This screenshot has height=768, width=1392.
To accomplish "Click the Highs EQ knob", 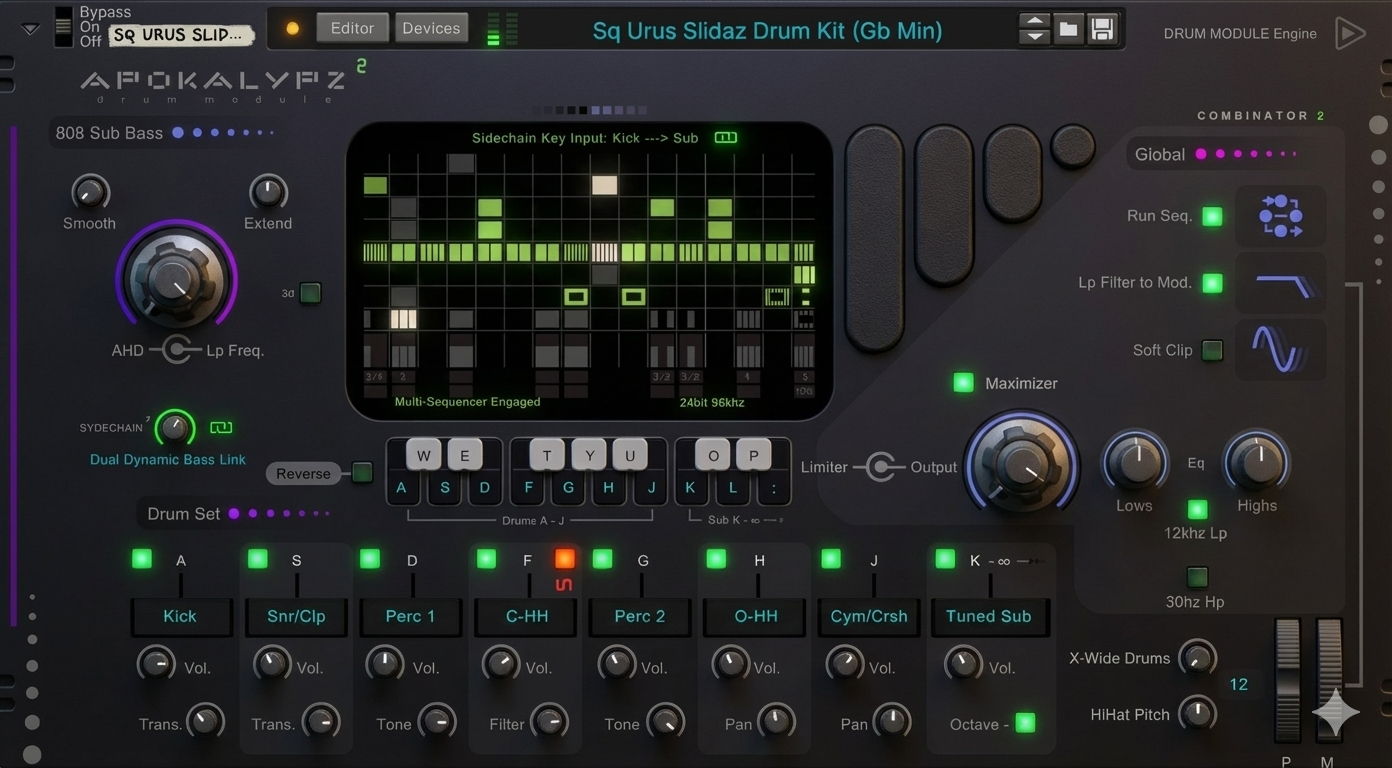I will tap(1256, 461).
